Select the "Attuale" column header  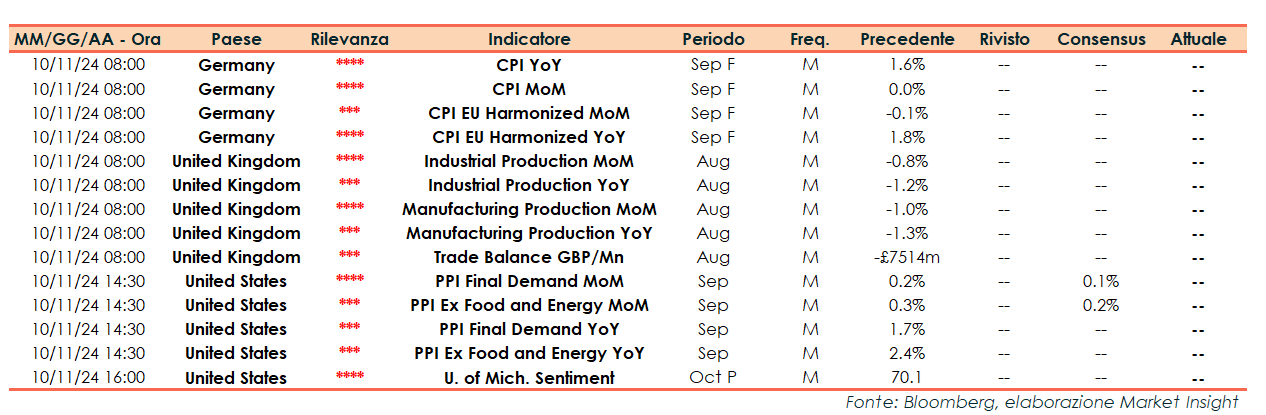coord(1198,40)
